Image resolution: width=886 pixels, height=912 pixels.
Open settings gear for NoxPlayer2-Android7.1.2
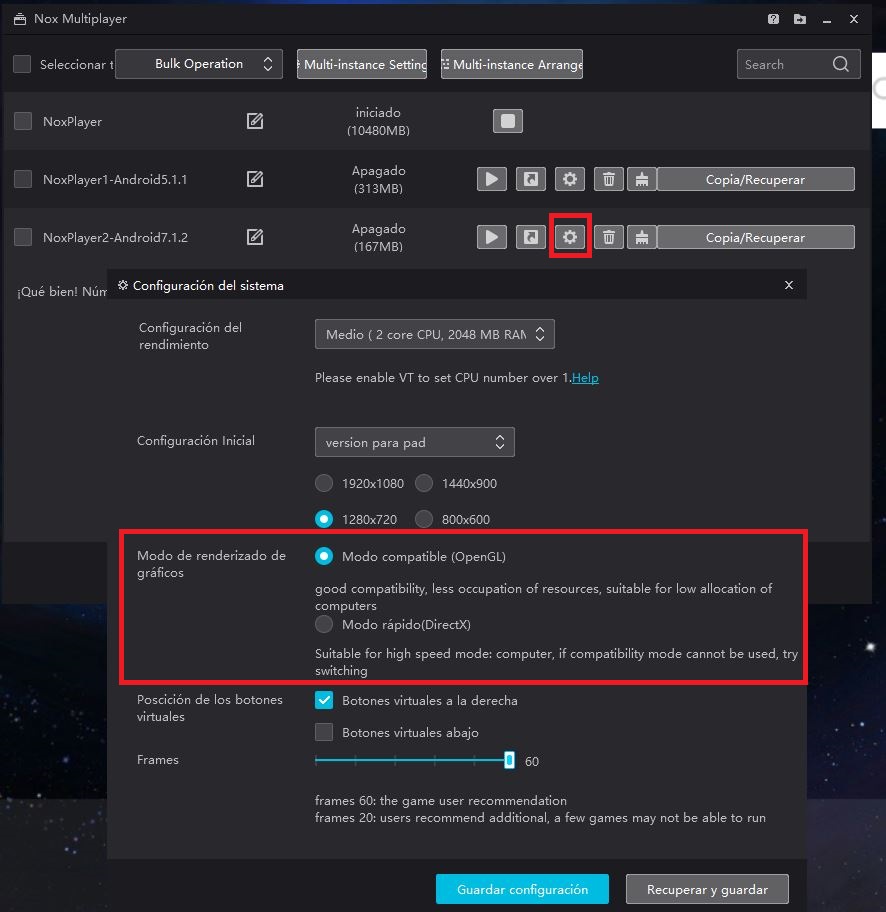click(x=570, y=237)
